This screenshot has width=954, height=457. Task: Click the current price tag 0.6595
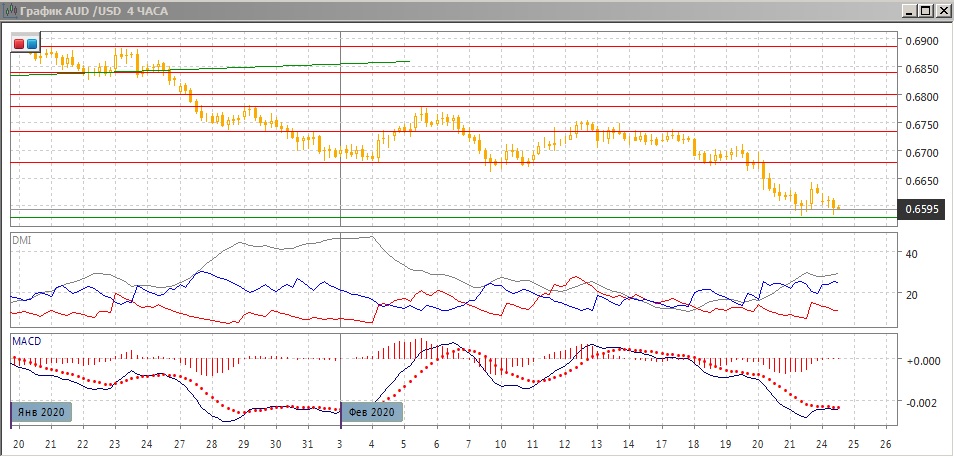921,209
